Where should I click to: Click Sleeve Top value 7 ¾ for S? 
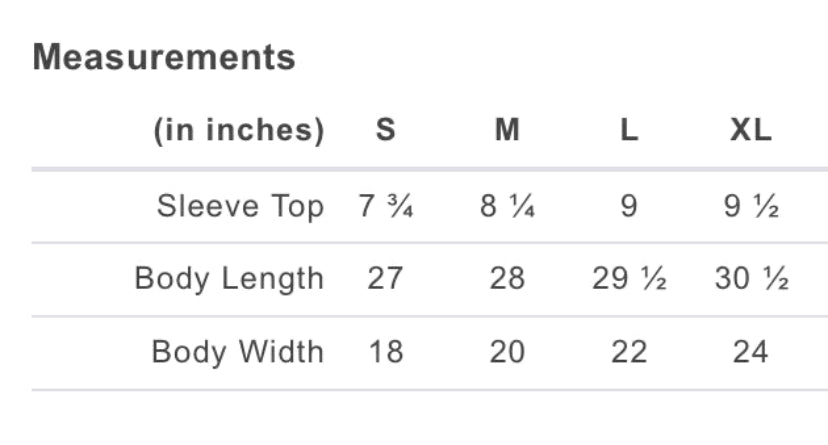pyautogui.click(x=386, y=206)
